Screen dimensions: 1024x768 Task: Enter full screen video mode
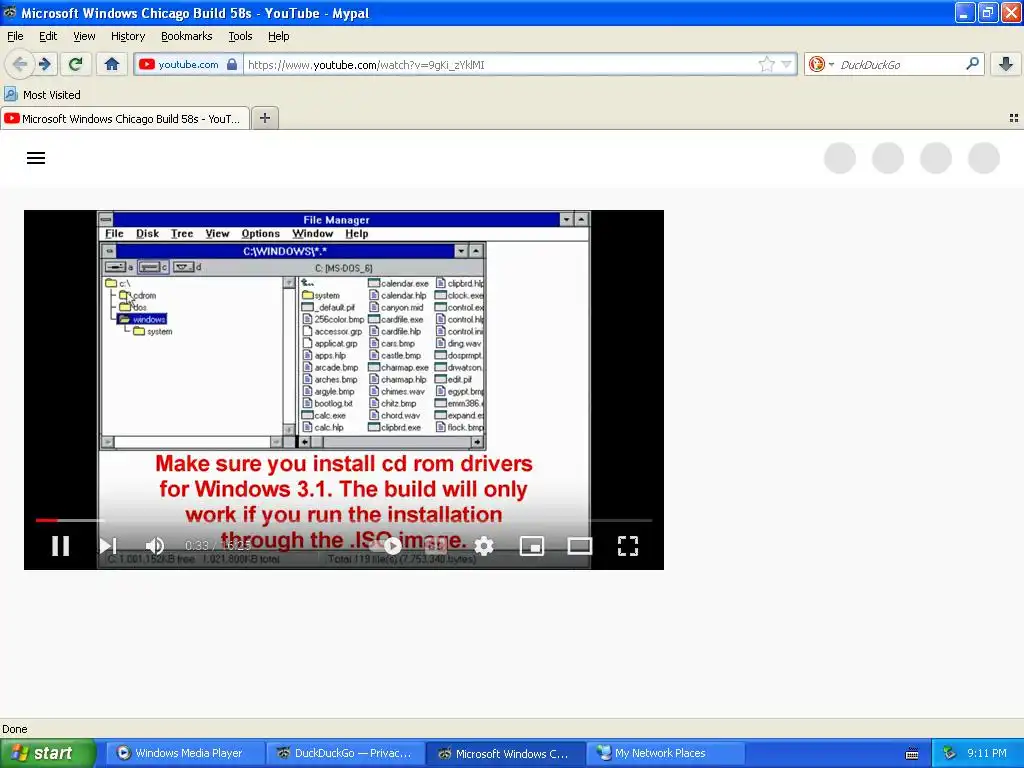click(x=628, y=545)
